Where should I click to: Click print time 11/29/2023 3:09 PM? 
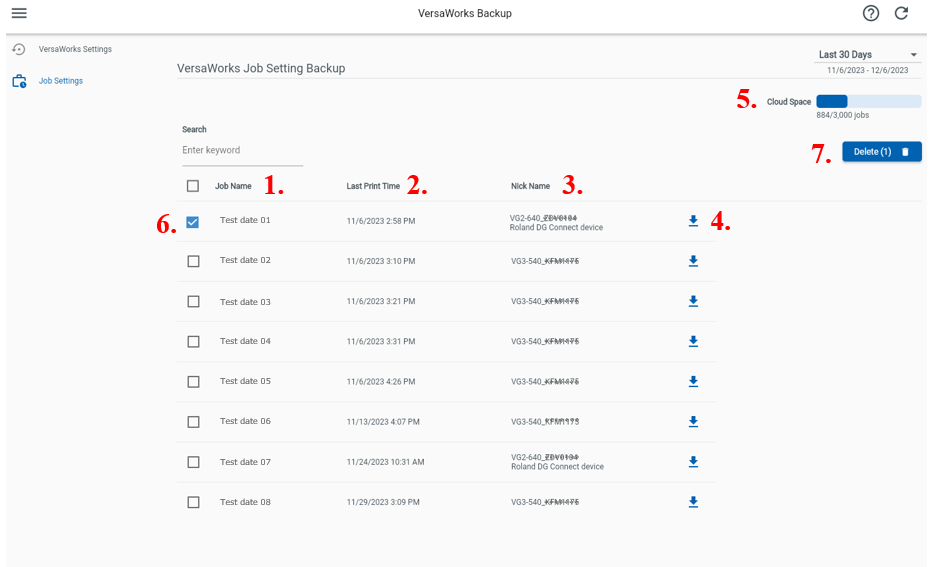pyautogui.click(x=383, y=502)
